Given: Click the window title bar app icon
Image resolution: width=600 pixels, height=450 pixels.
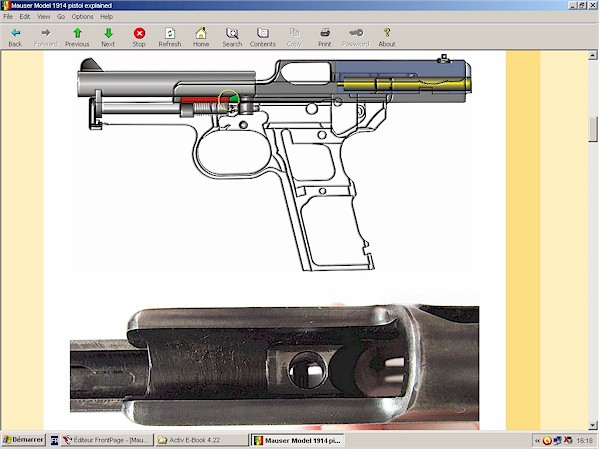Looking at the screenshot, I should [x=6, y=5].
